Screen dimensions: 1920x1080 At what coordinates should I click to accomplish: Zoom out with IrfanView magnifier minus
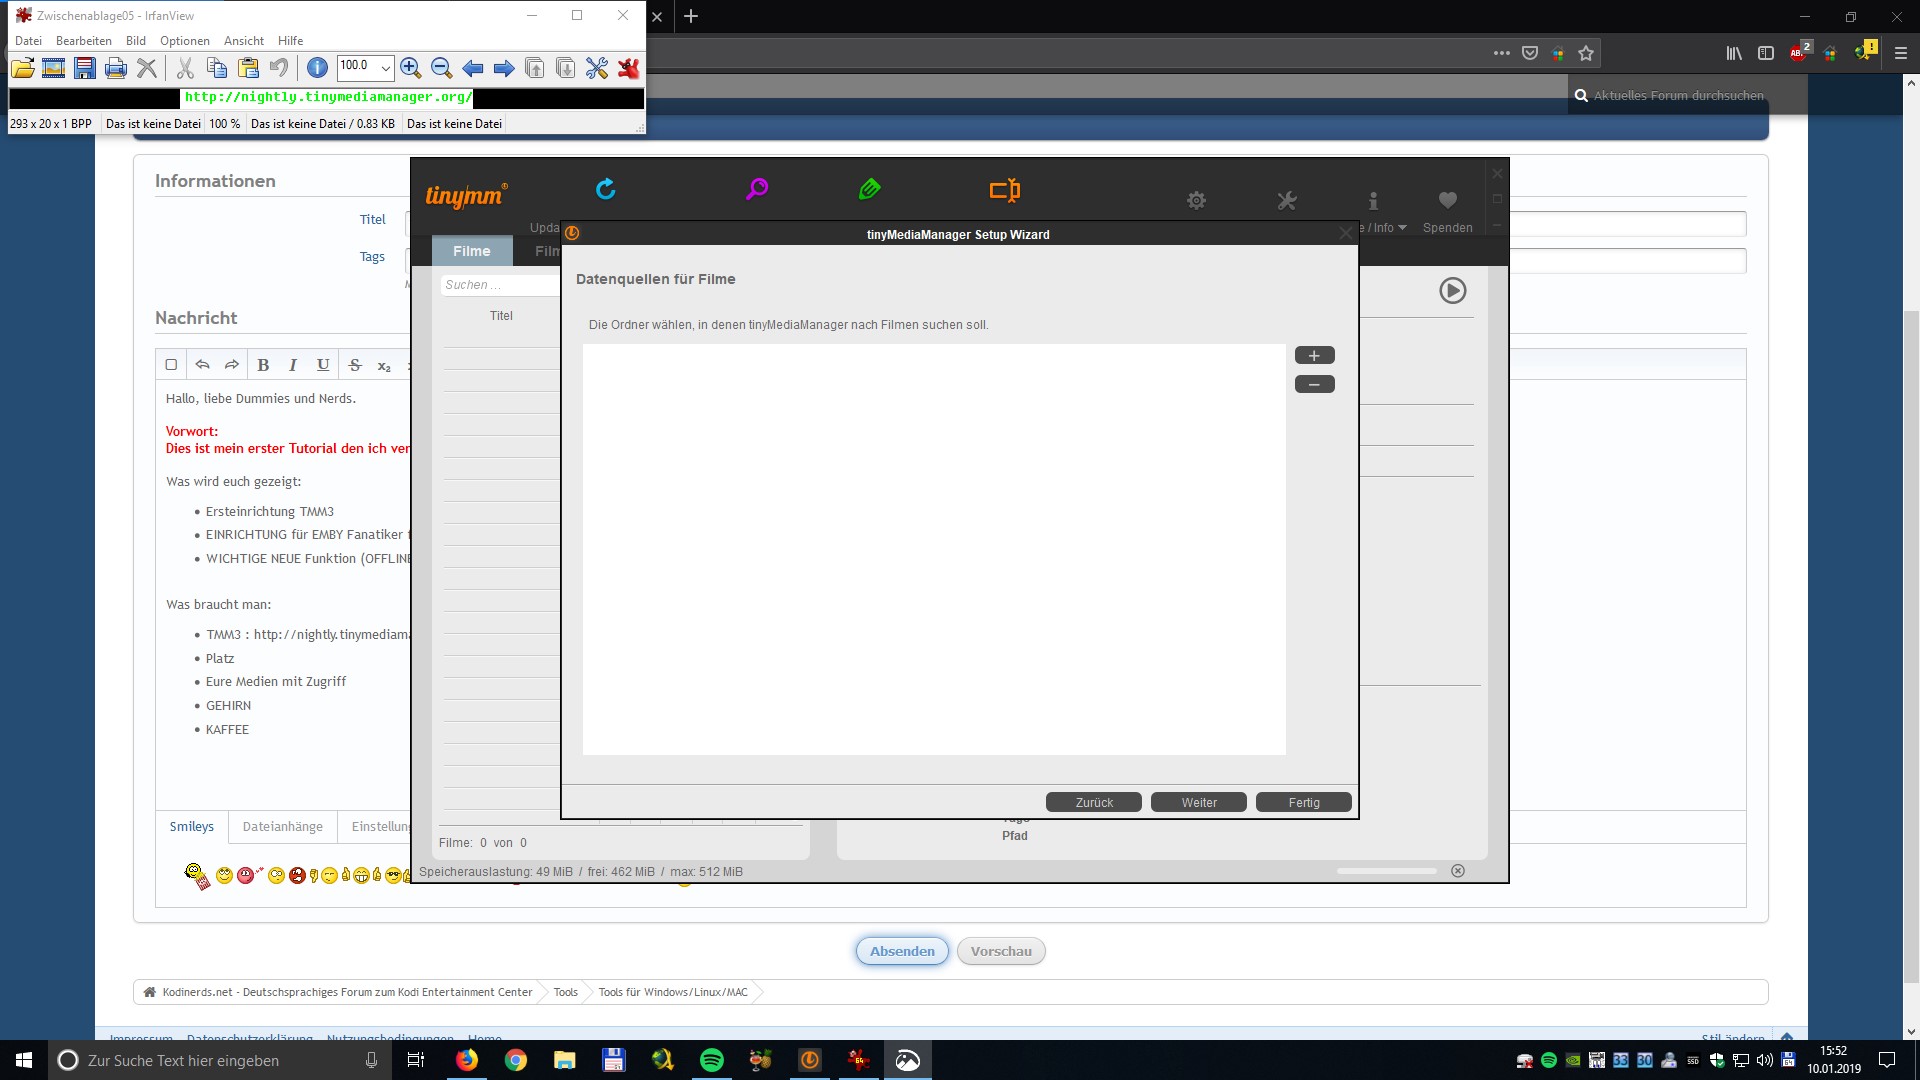(441, 68)
